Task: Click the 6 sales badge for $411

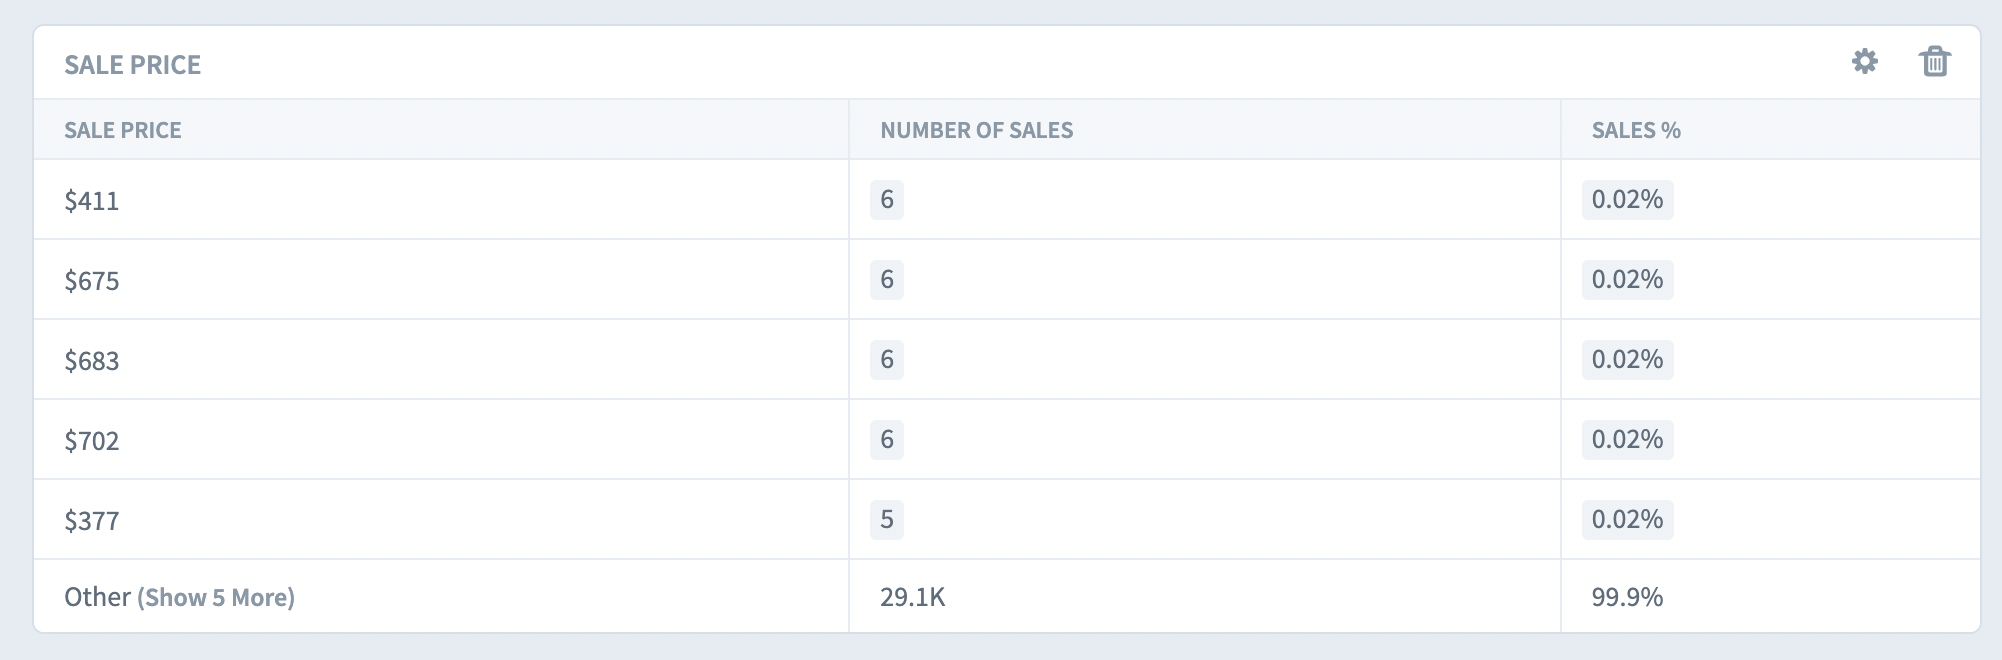Action: coord(887,199)
